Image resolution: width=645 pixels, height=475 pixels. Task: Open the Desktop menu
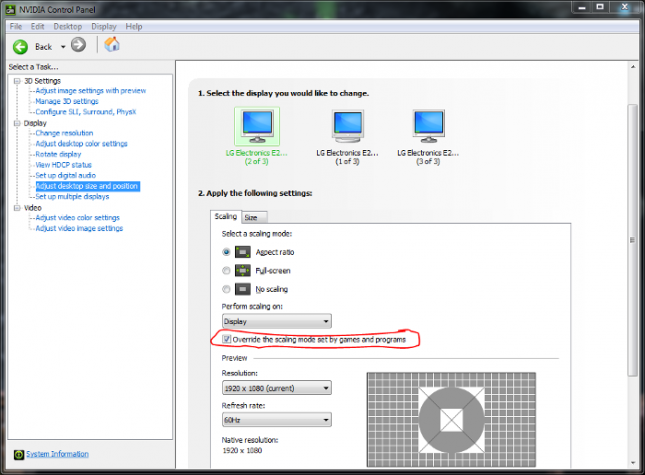68,26
